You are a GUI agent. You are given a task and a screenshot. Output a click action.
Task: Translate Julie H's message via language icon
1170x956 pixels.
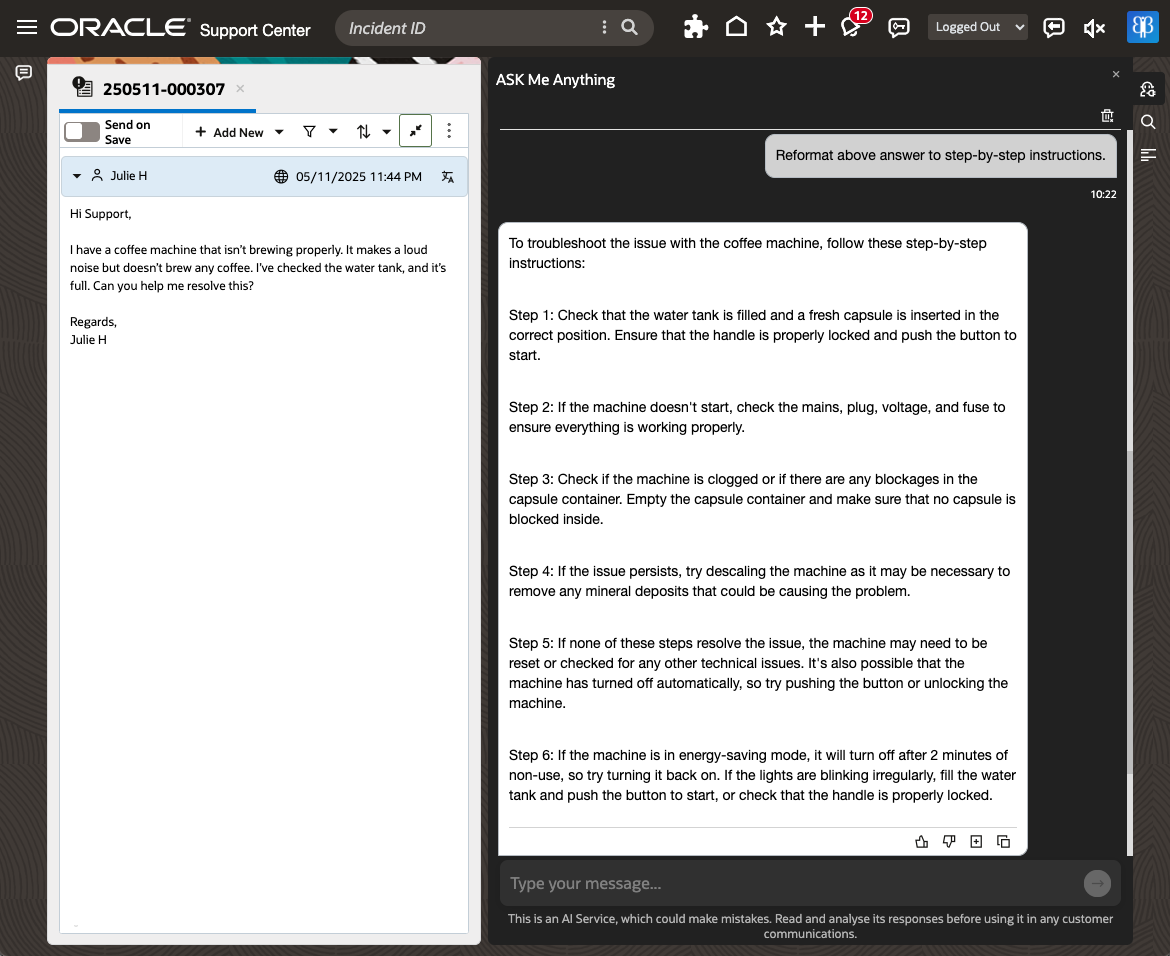(447, 176)
